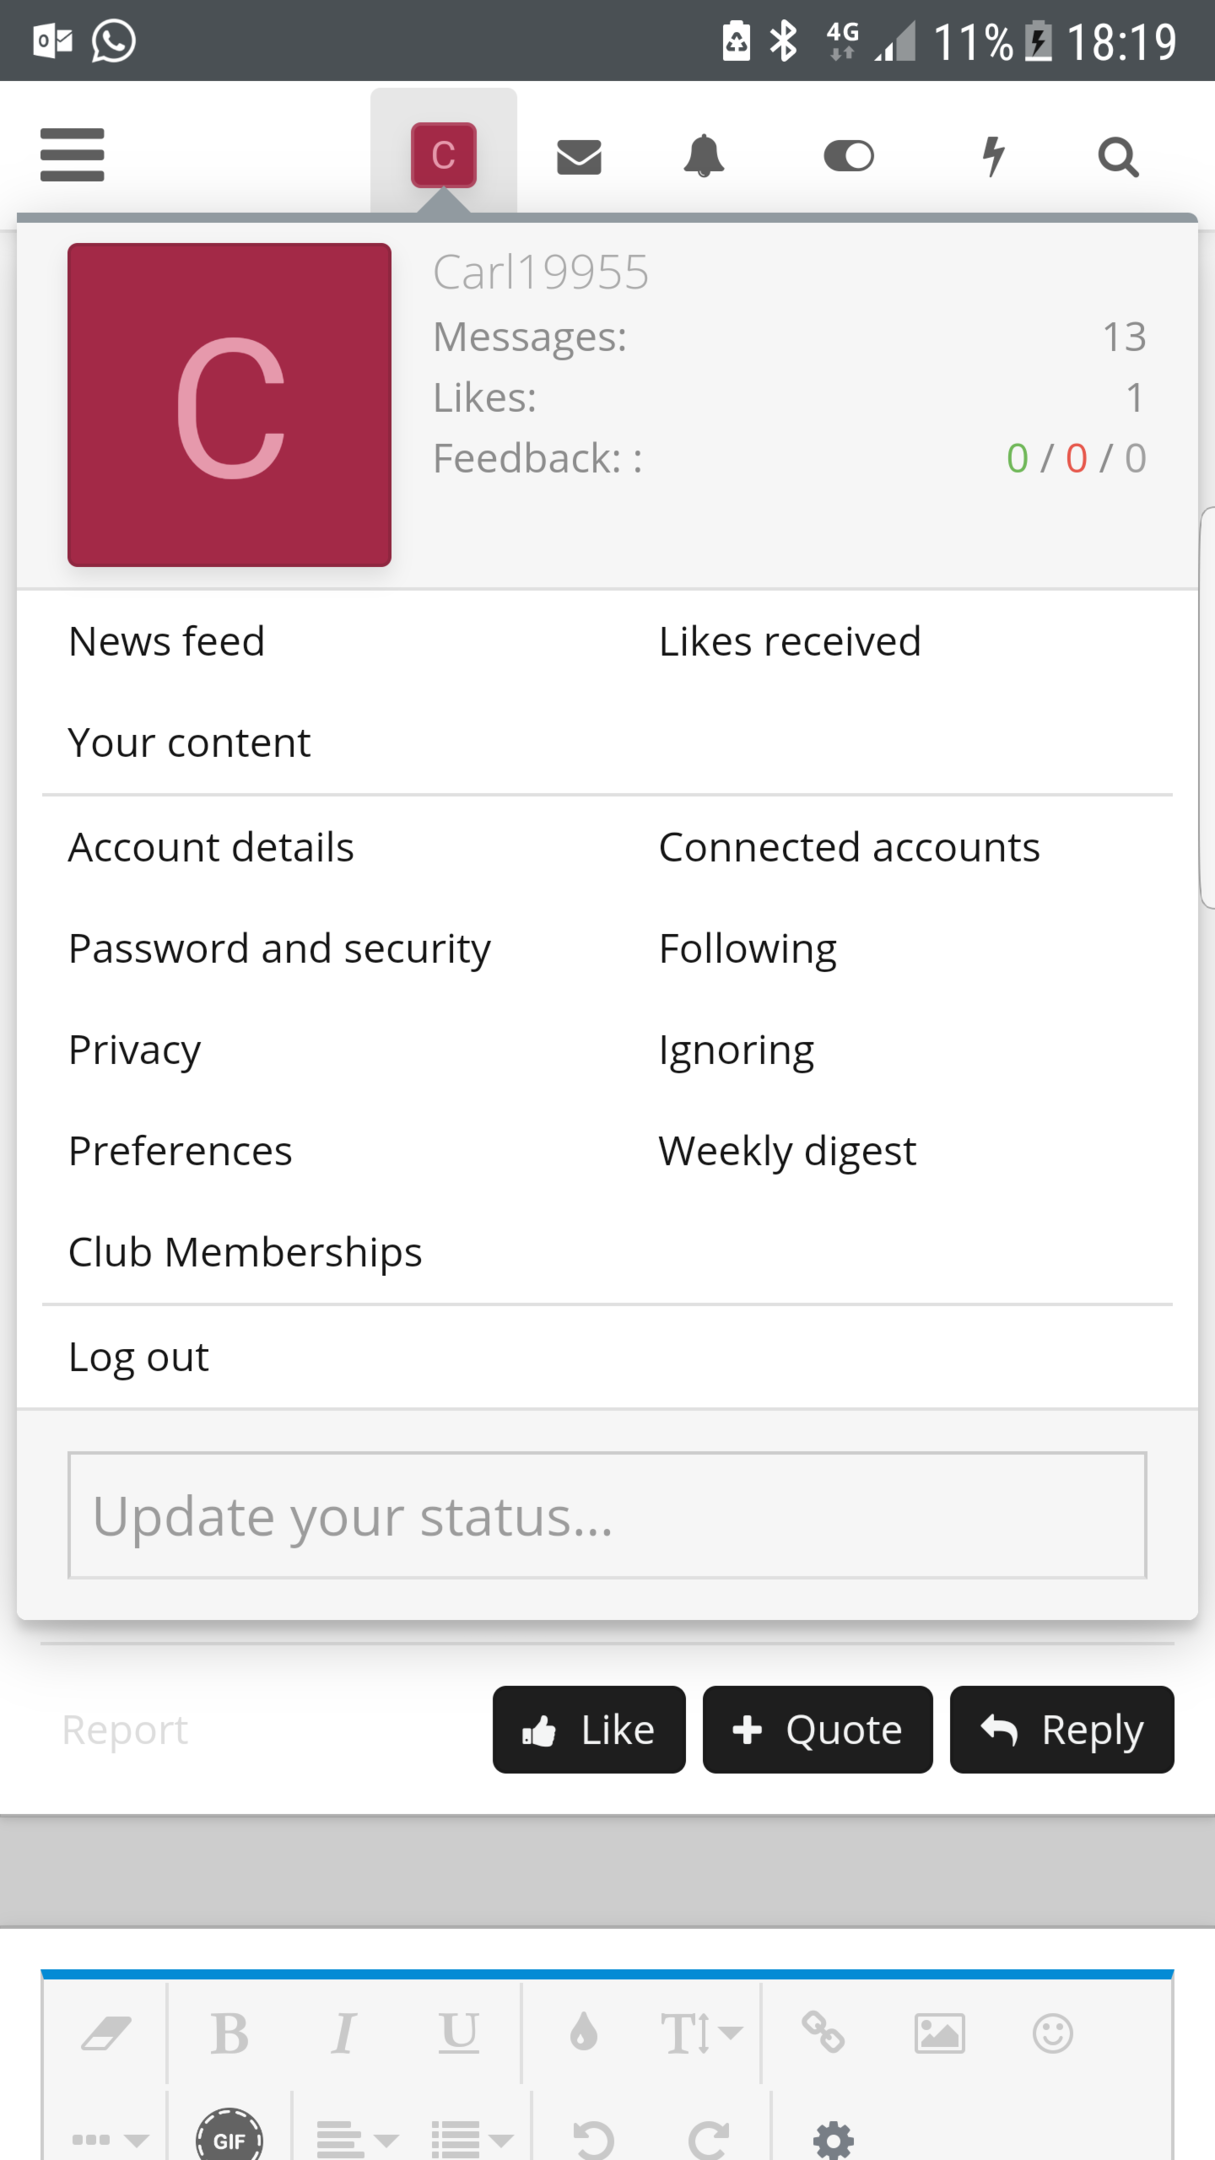The image size is (1215, 2160).
Task: Expand the text alignment dropdown
Action: click(x=357, y=2139)
